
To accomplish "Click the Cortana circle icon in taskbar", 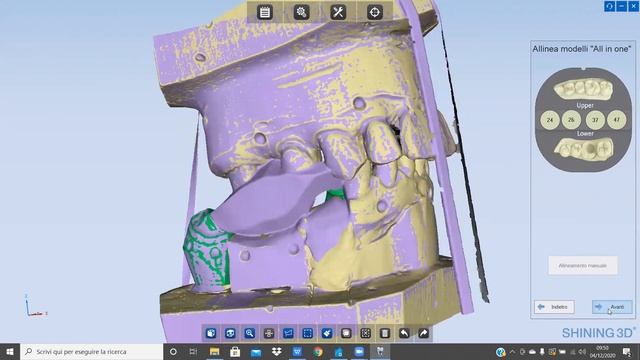I will pos(173,351).
